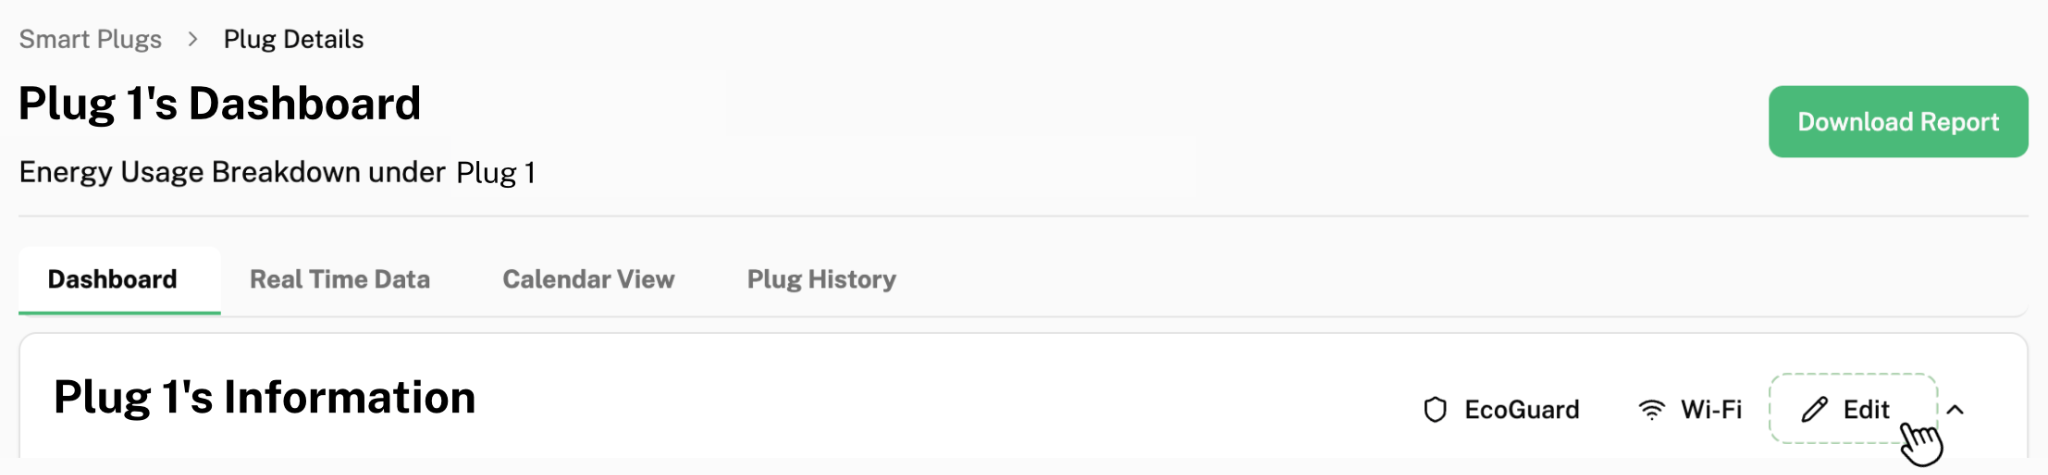Click the Edit button label
The image size is (2048, 475).
coord(1866,410)
